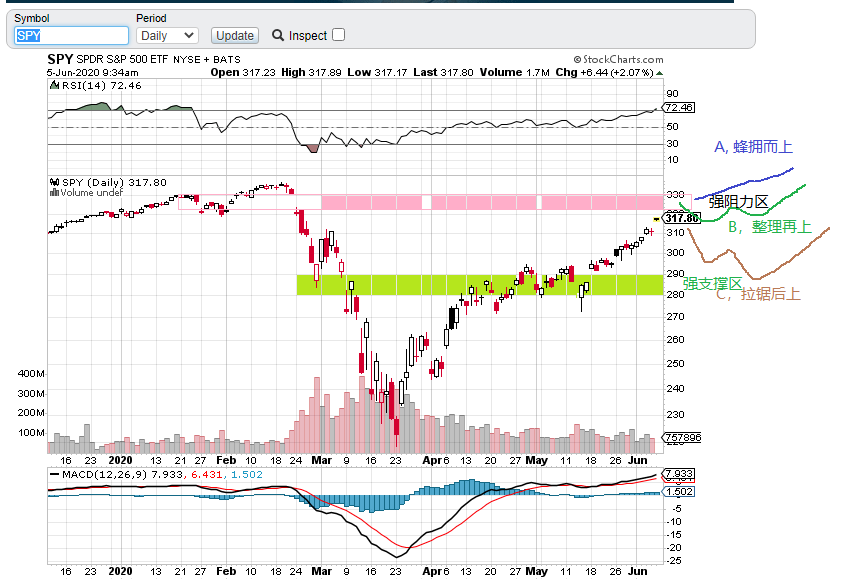Click the Symbol field label
Viewport: 849px width, 585px height.
(x=31, y=18)
